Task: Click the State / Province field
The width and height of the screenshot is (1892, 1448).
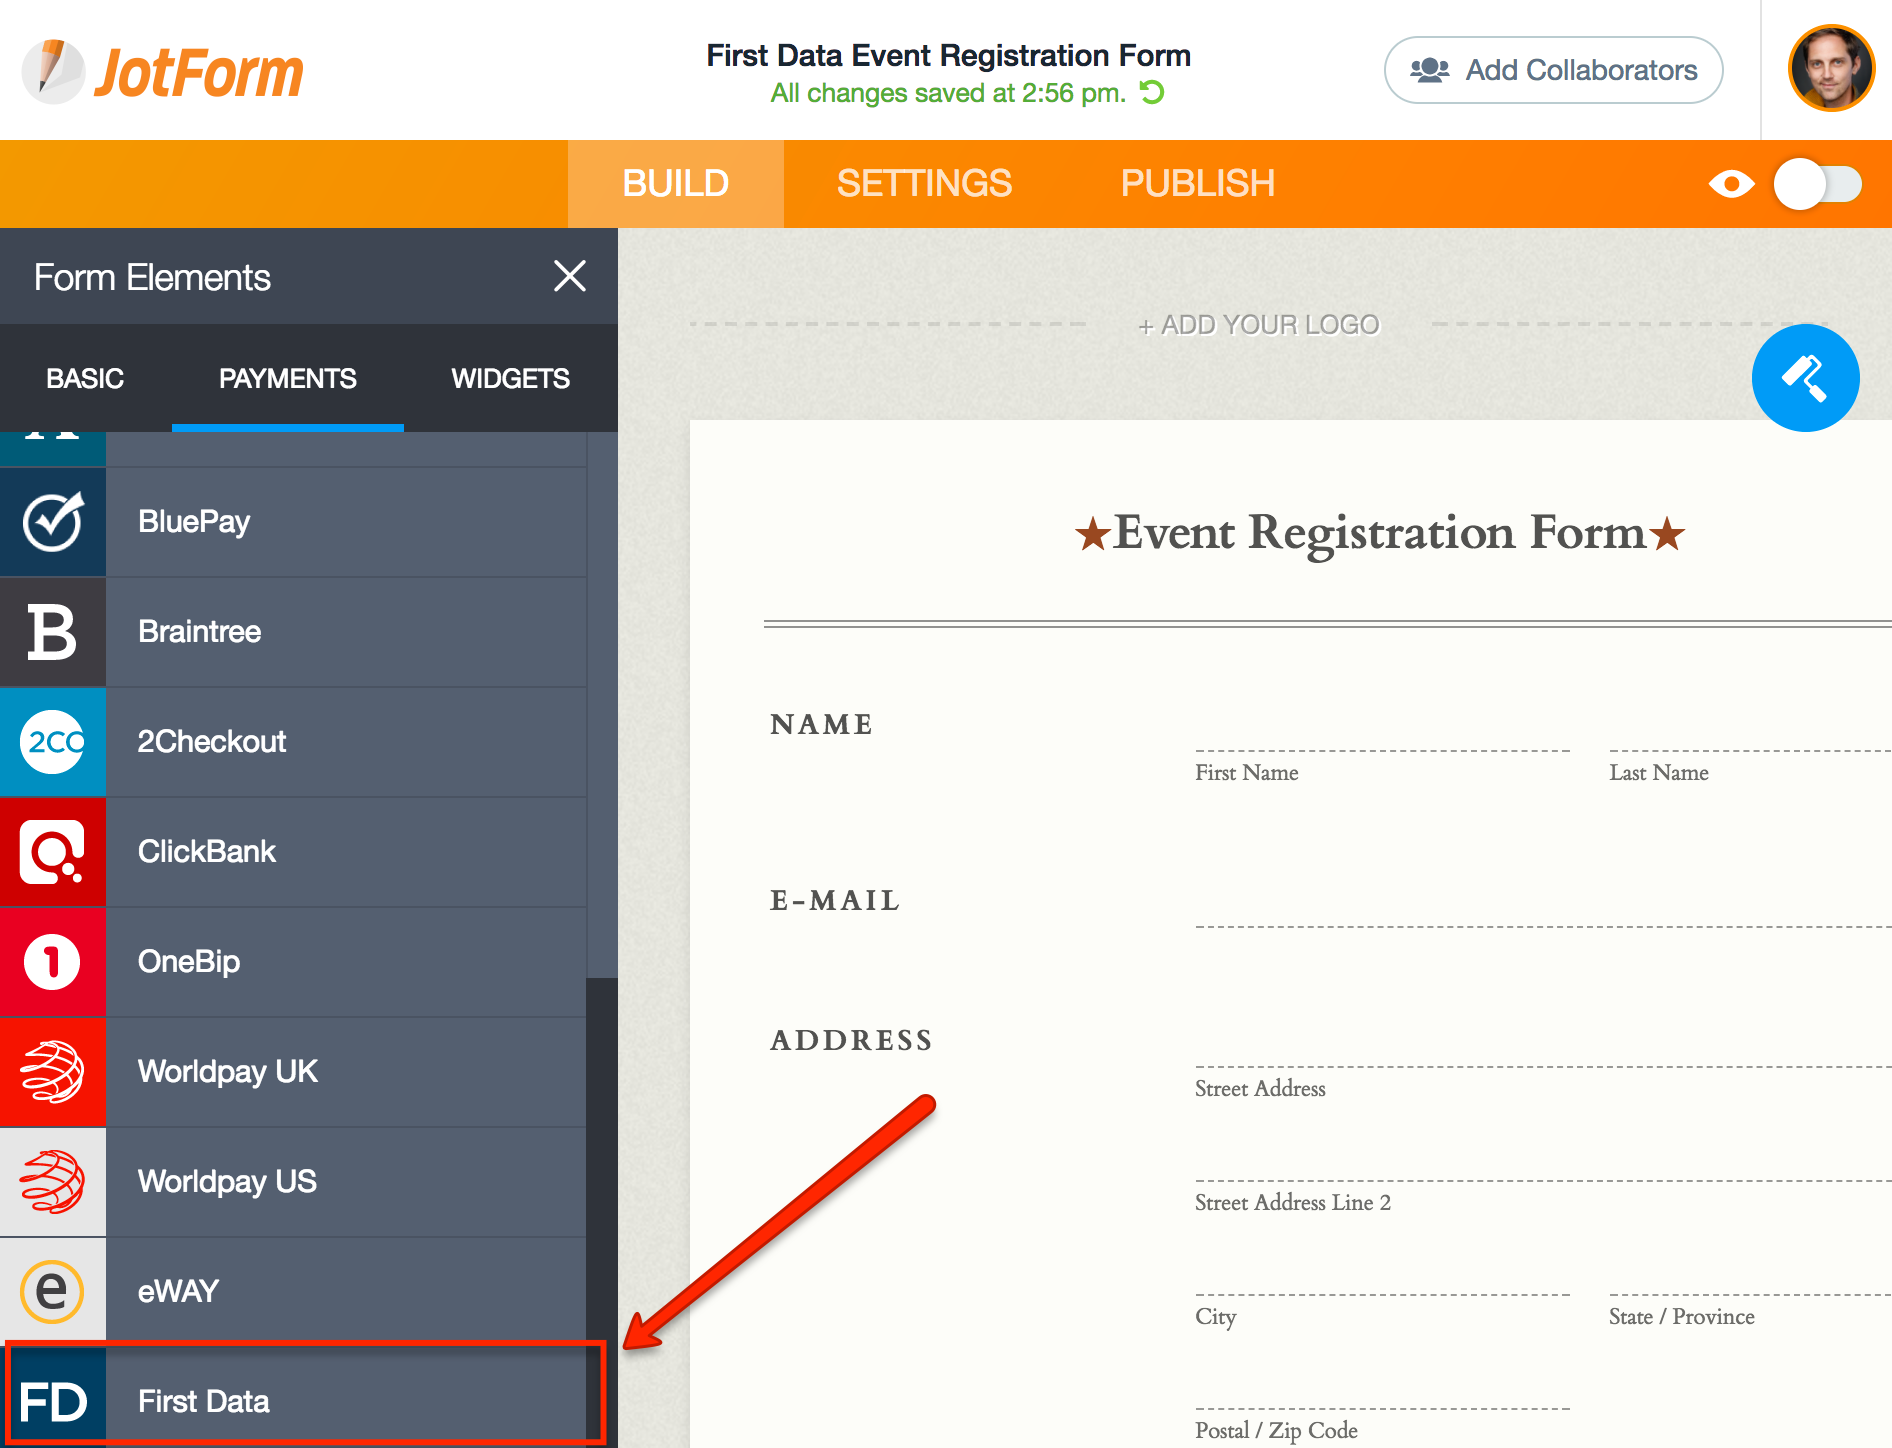Action: coord(1750,1274)
